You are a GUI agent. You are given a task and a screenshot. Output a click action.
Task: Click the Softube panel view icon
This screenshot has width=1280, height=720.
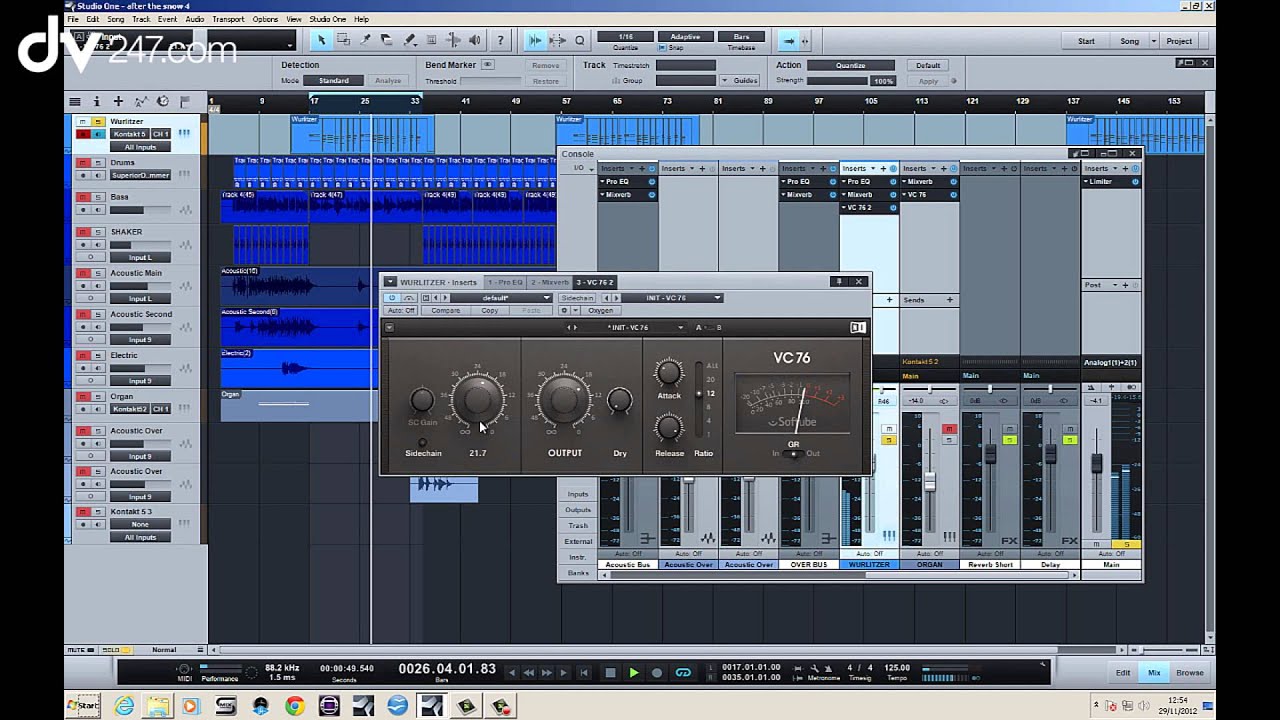857,327
